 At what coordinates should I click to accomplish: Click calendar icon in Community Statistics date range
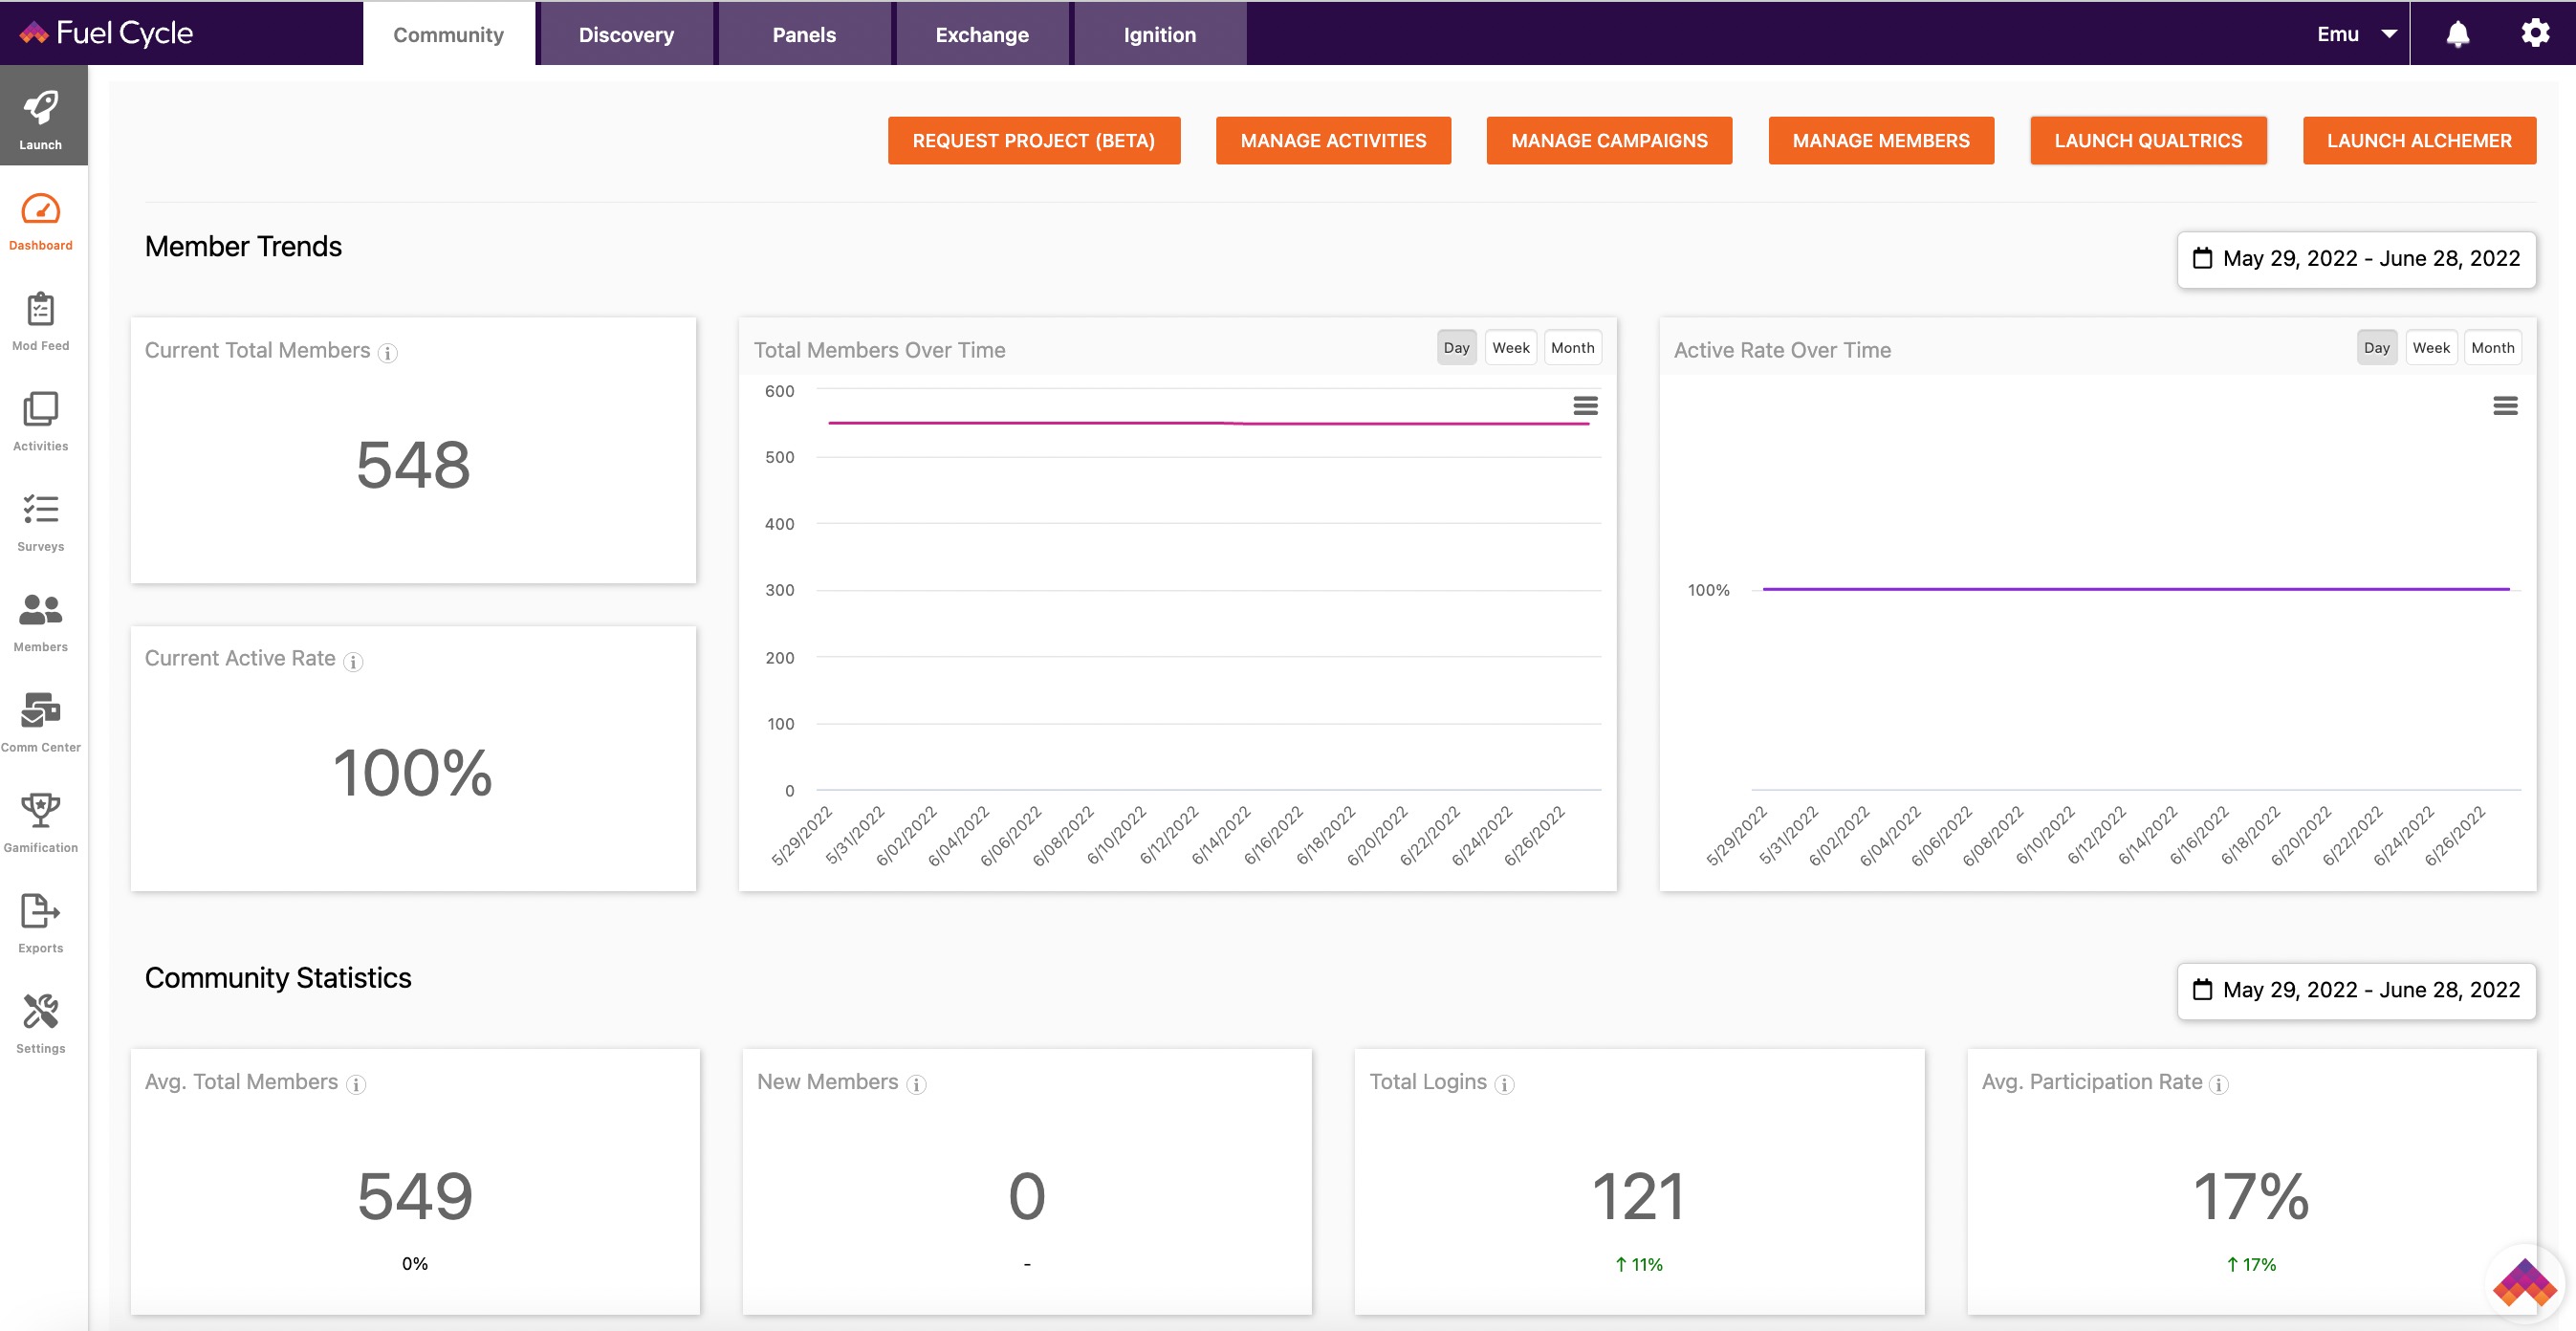tap(2202, 989)
